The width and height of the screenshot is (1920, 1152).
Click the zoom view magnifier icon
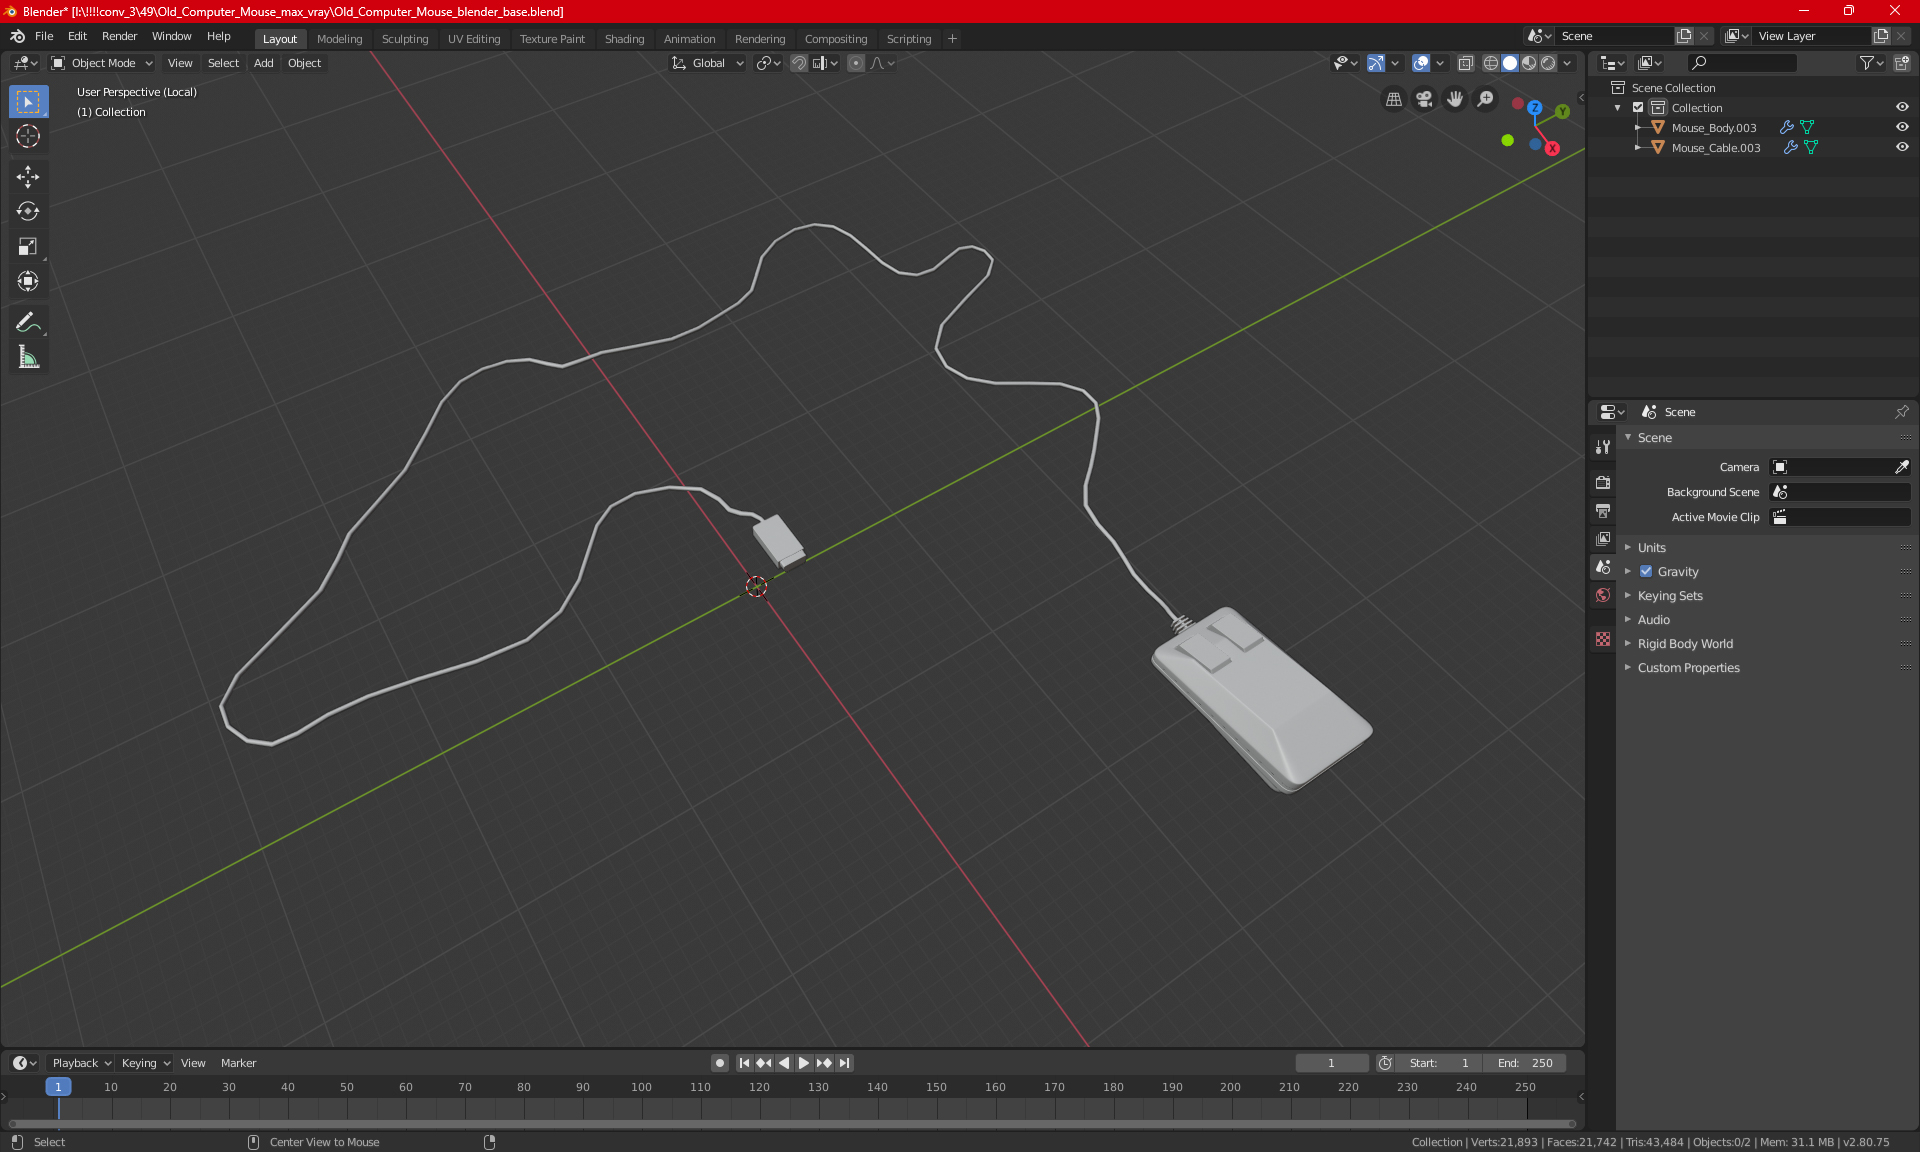tap(1486, 99)
